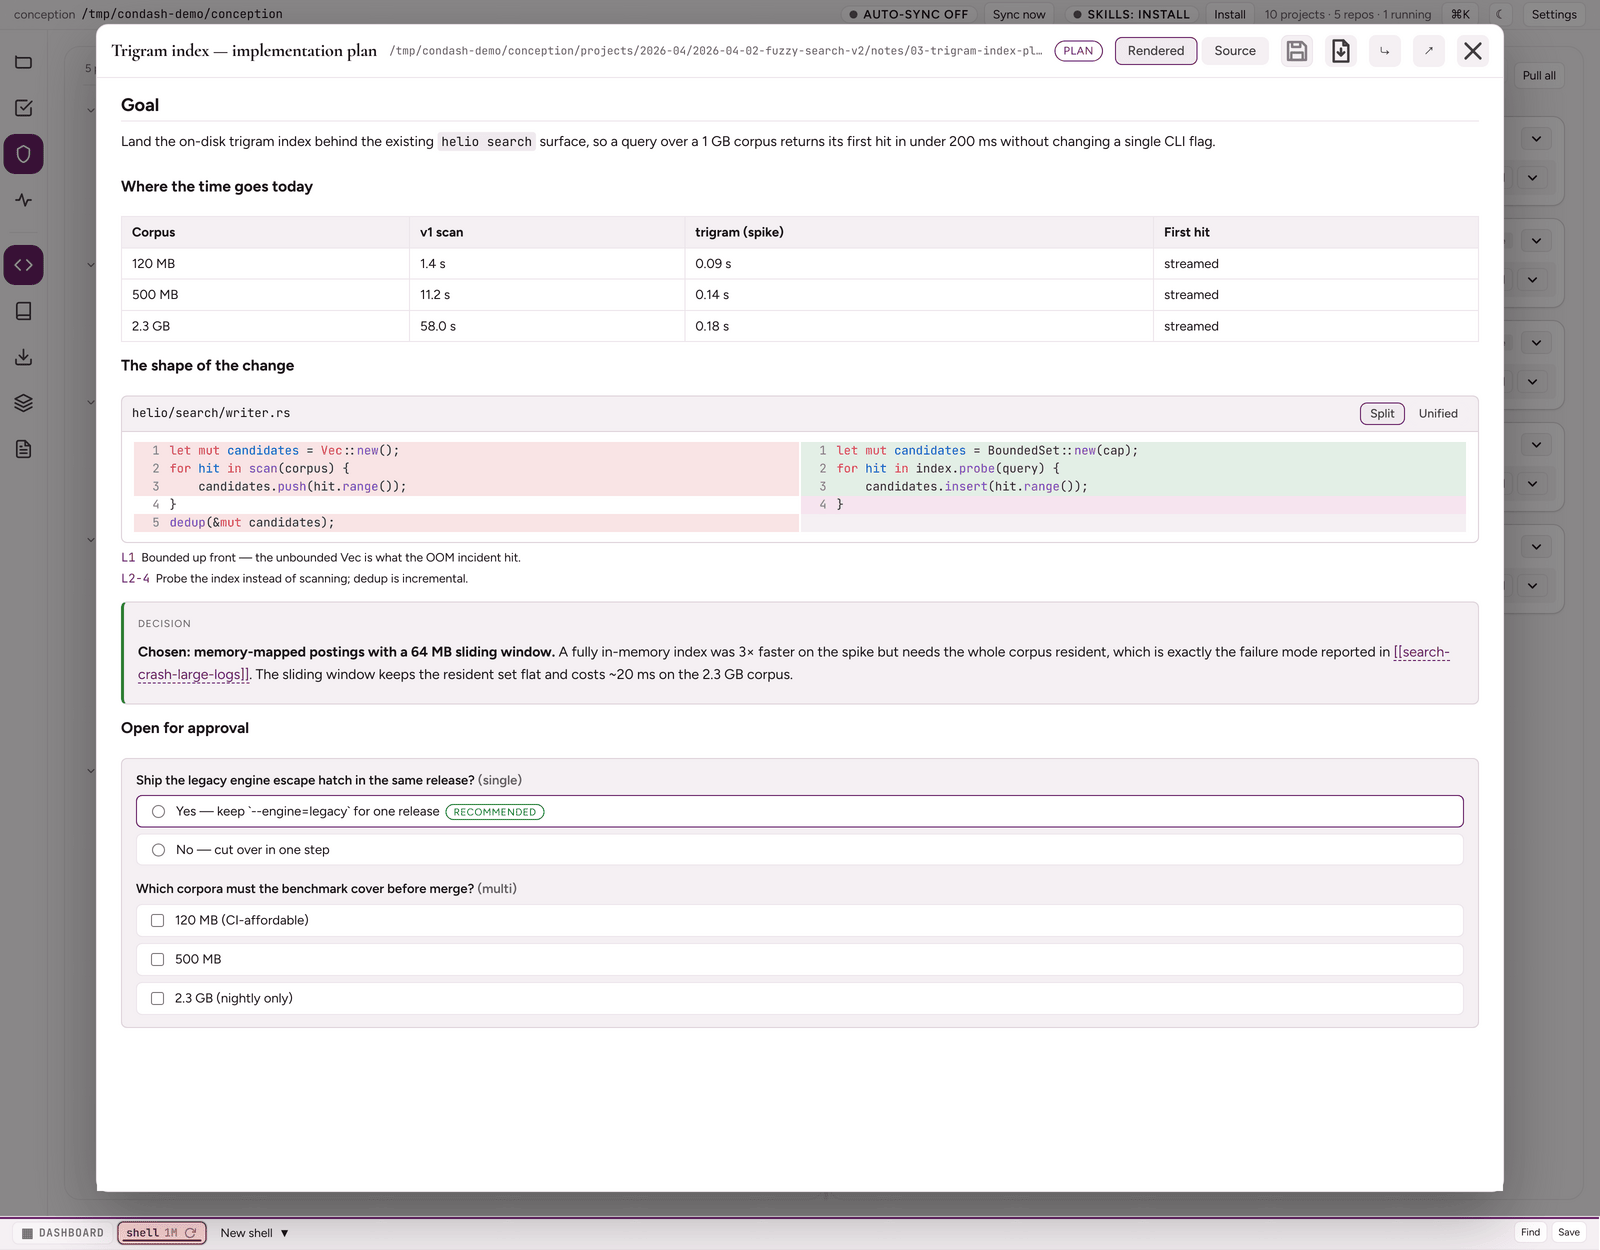Click '10 projects · 5 repos · 1 running' status
Screen dimensions: 1600x1250
(x=1347, y=14)
